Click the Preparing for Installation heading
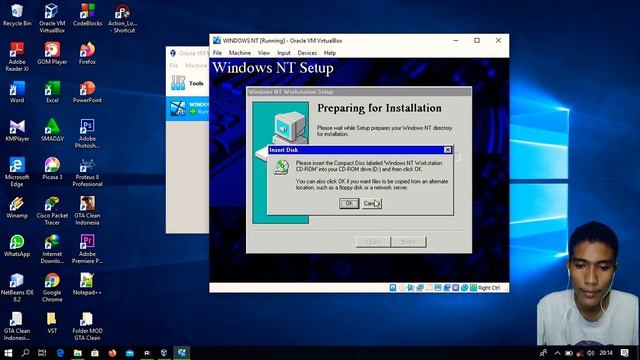 point(379,108)
